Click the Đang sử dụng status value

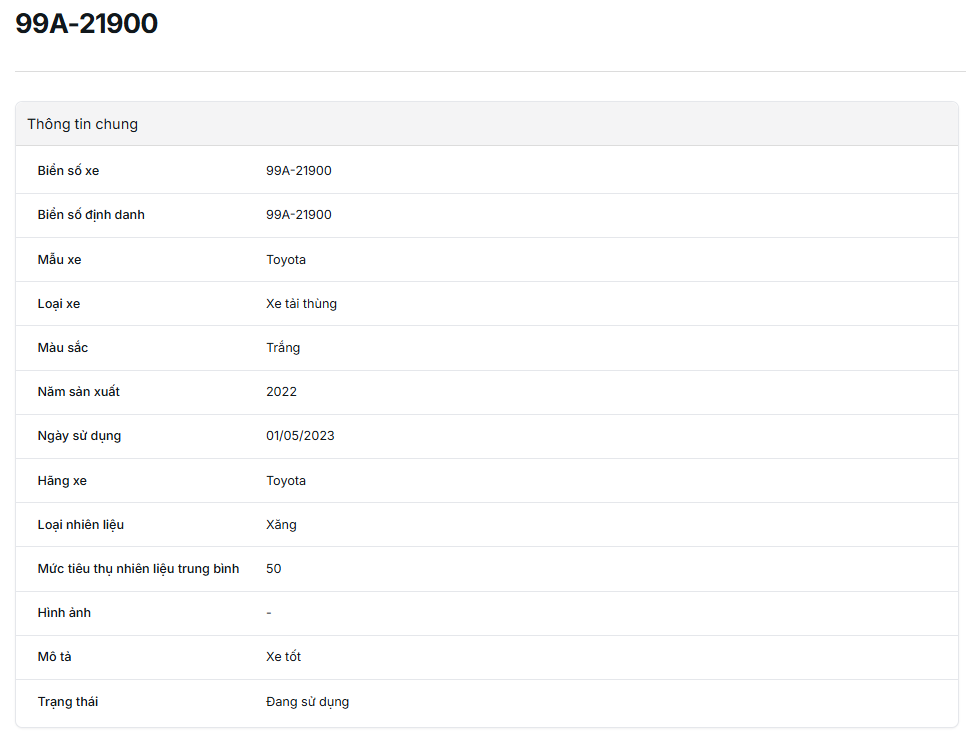[x=307, y=702]
